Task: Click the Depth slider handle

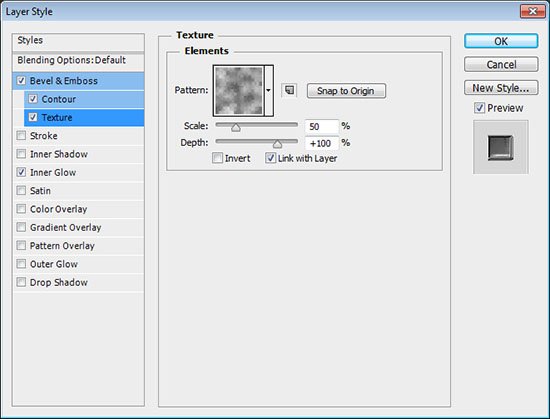Action: point(277,144)
